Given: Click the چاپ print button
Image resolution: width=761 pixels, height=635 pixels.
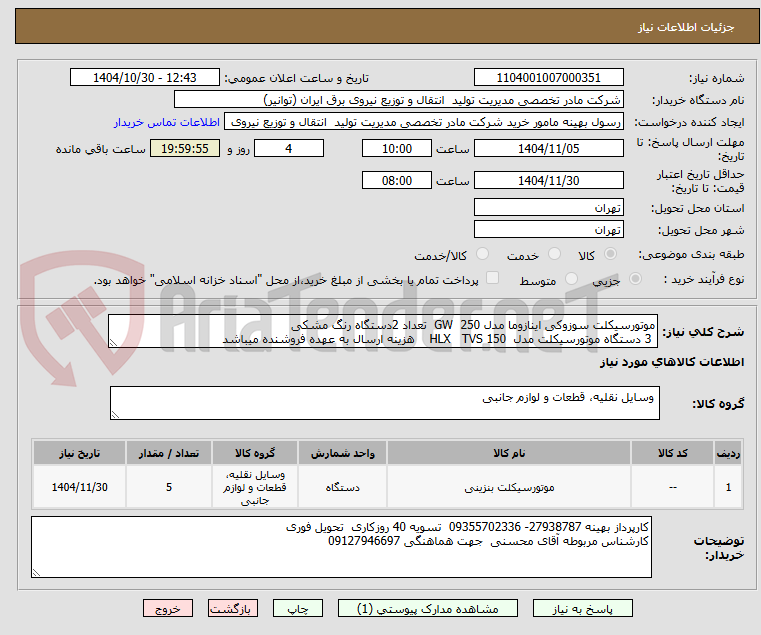Looking at the screenshot, I should pos(298,608).
